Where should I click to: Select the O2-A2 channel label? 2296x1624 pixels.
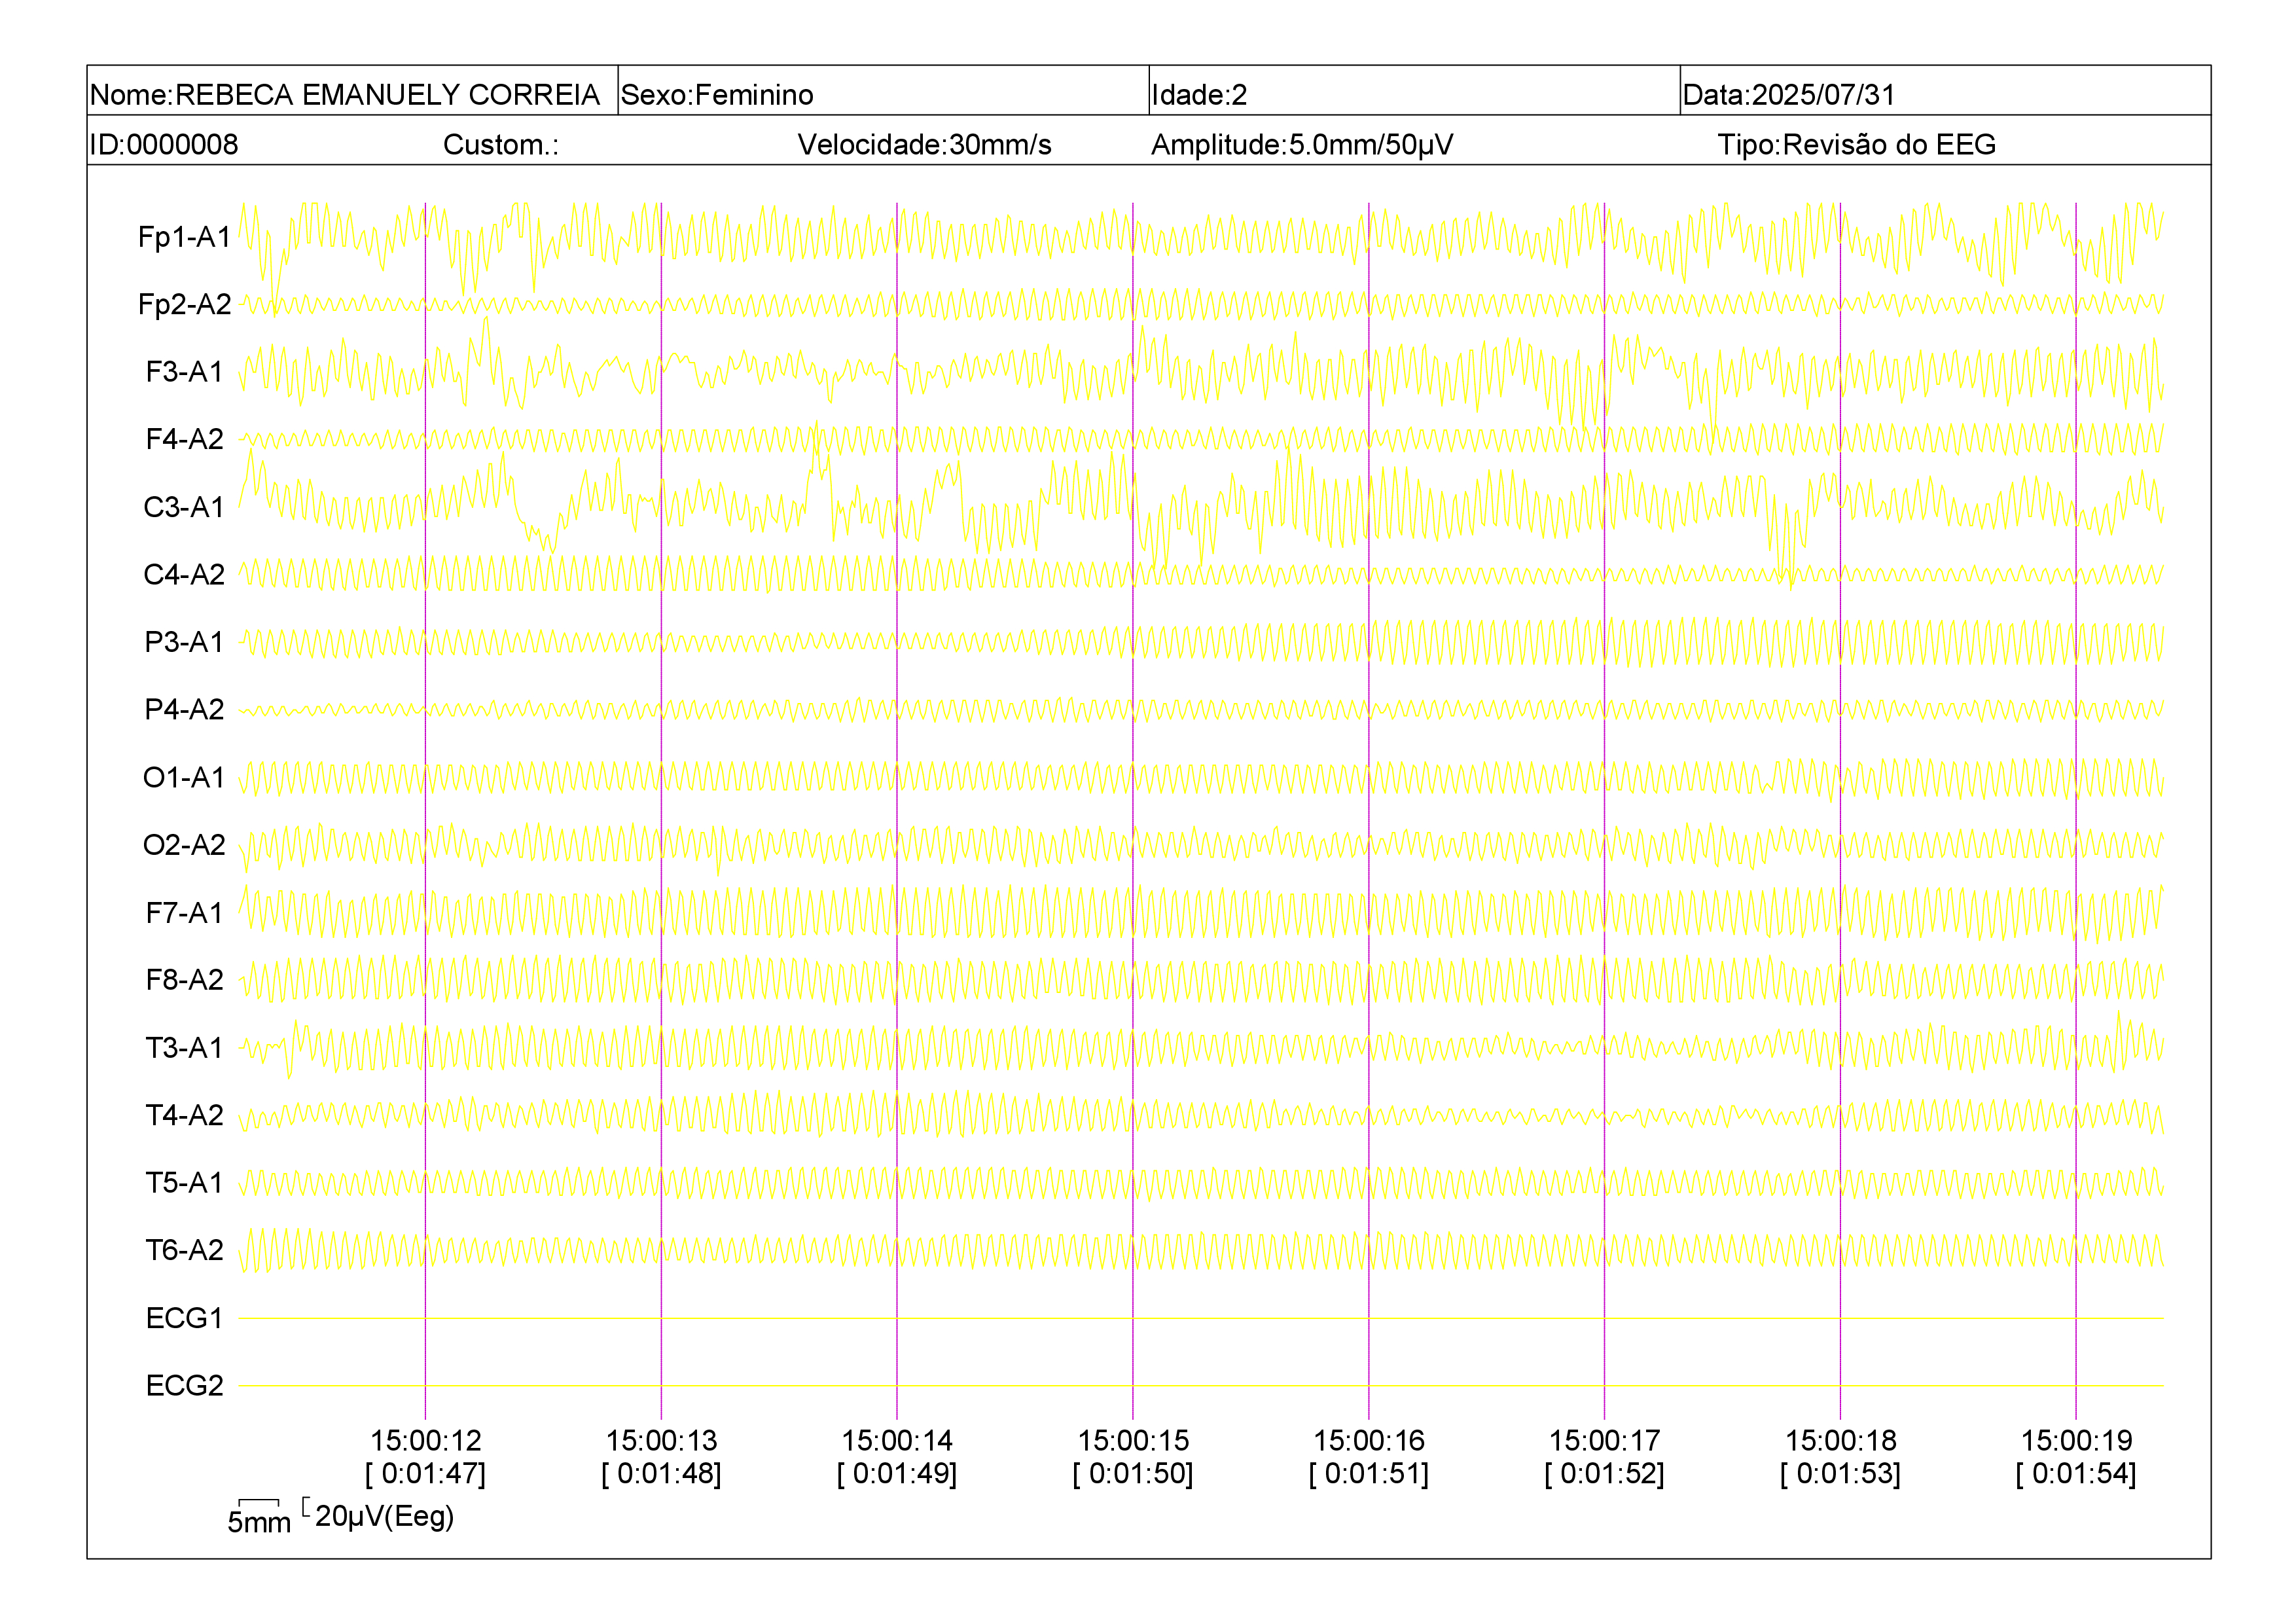[185, 845]
